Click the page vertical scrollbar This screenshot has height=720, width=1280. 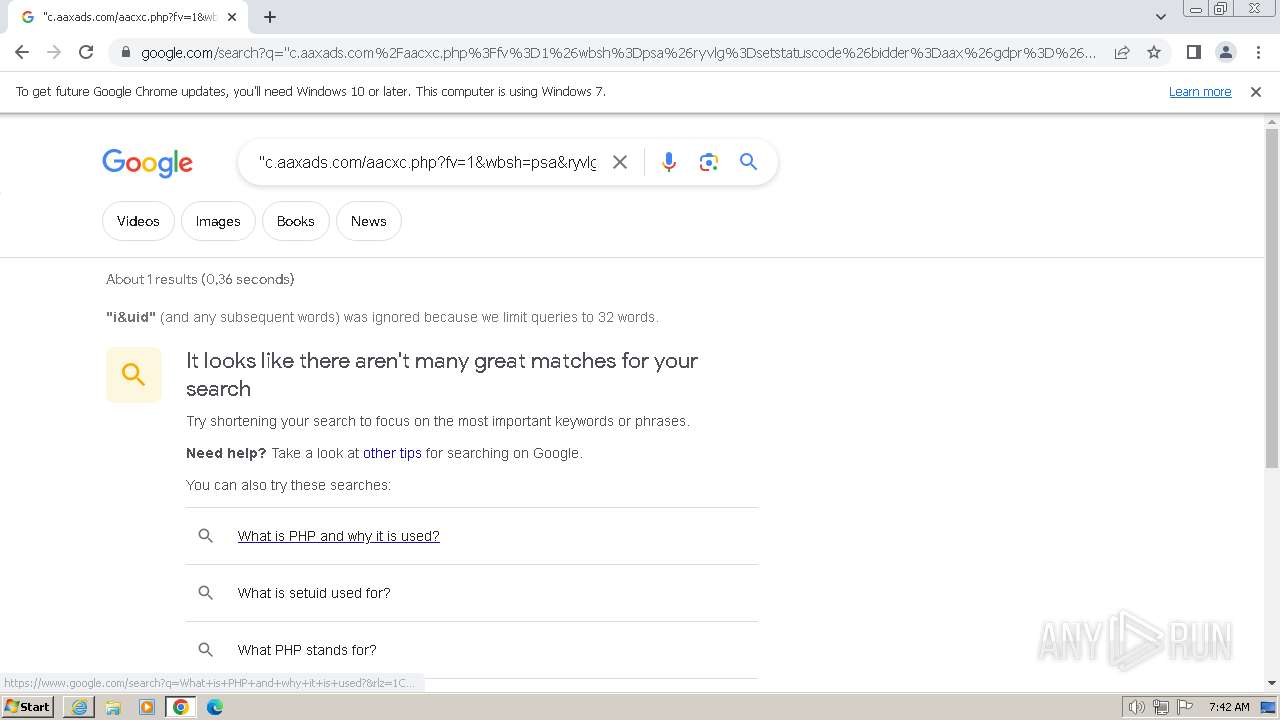(1272, 298)
